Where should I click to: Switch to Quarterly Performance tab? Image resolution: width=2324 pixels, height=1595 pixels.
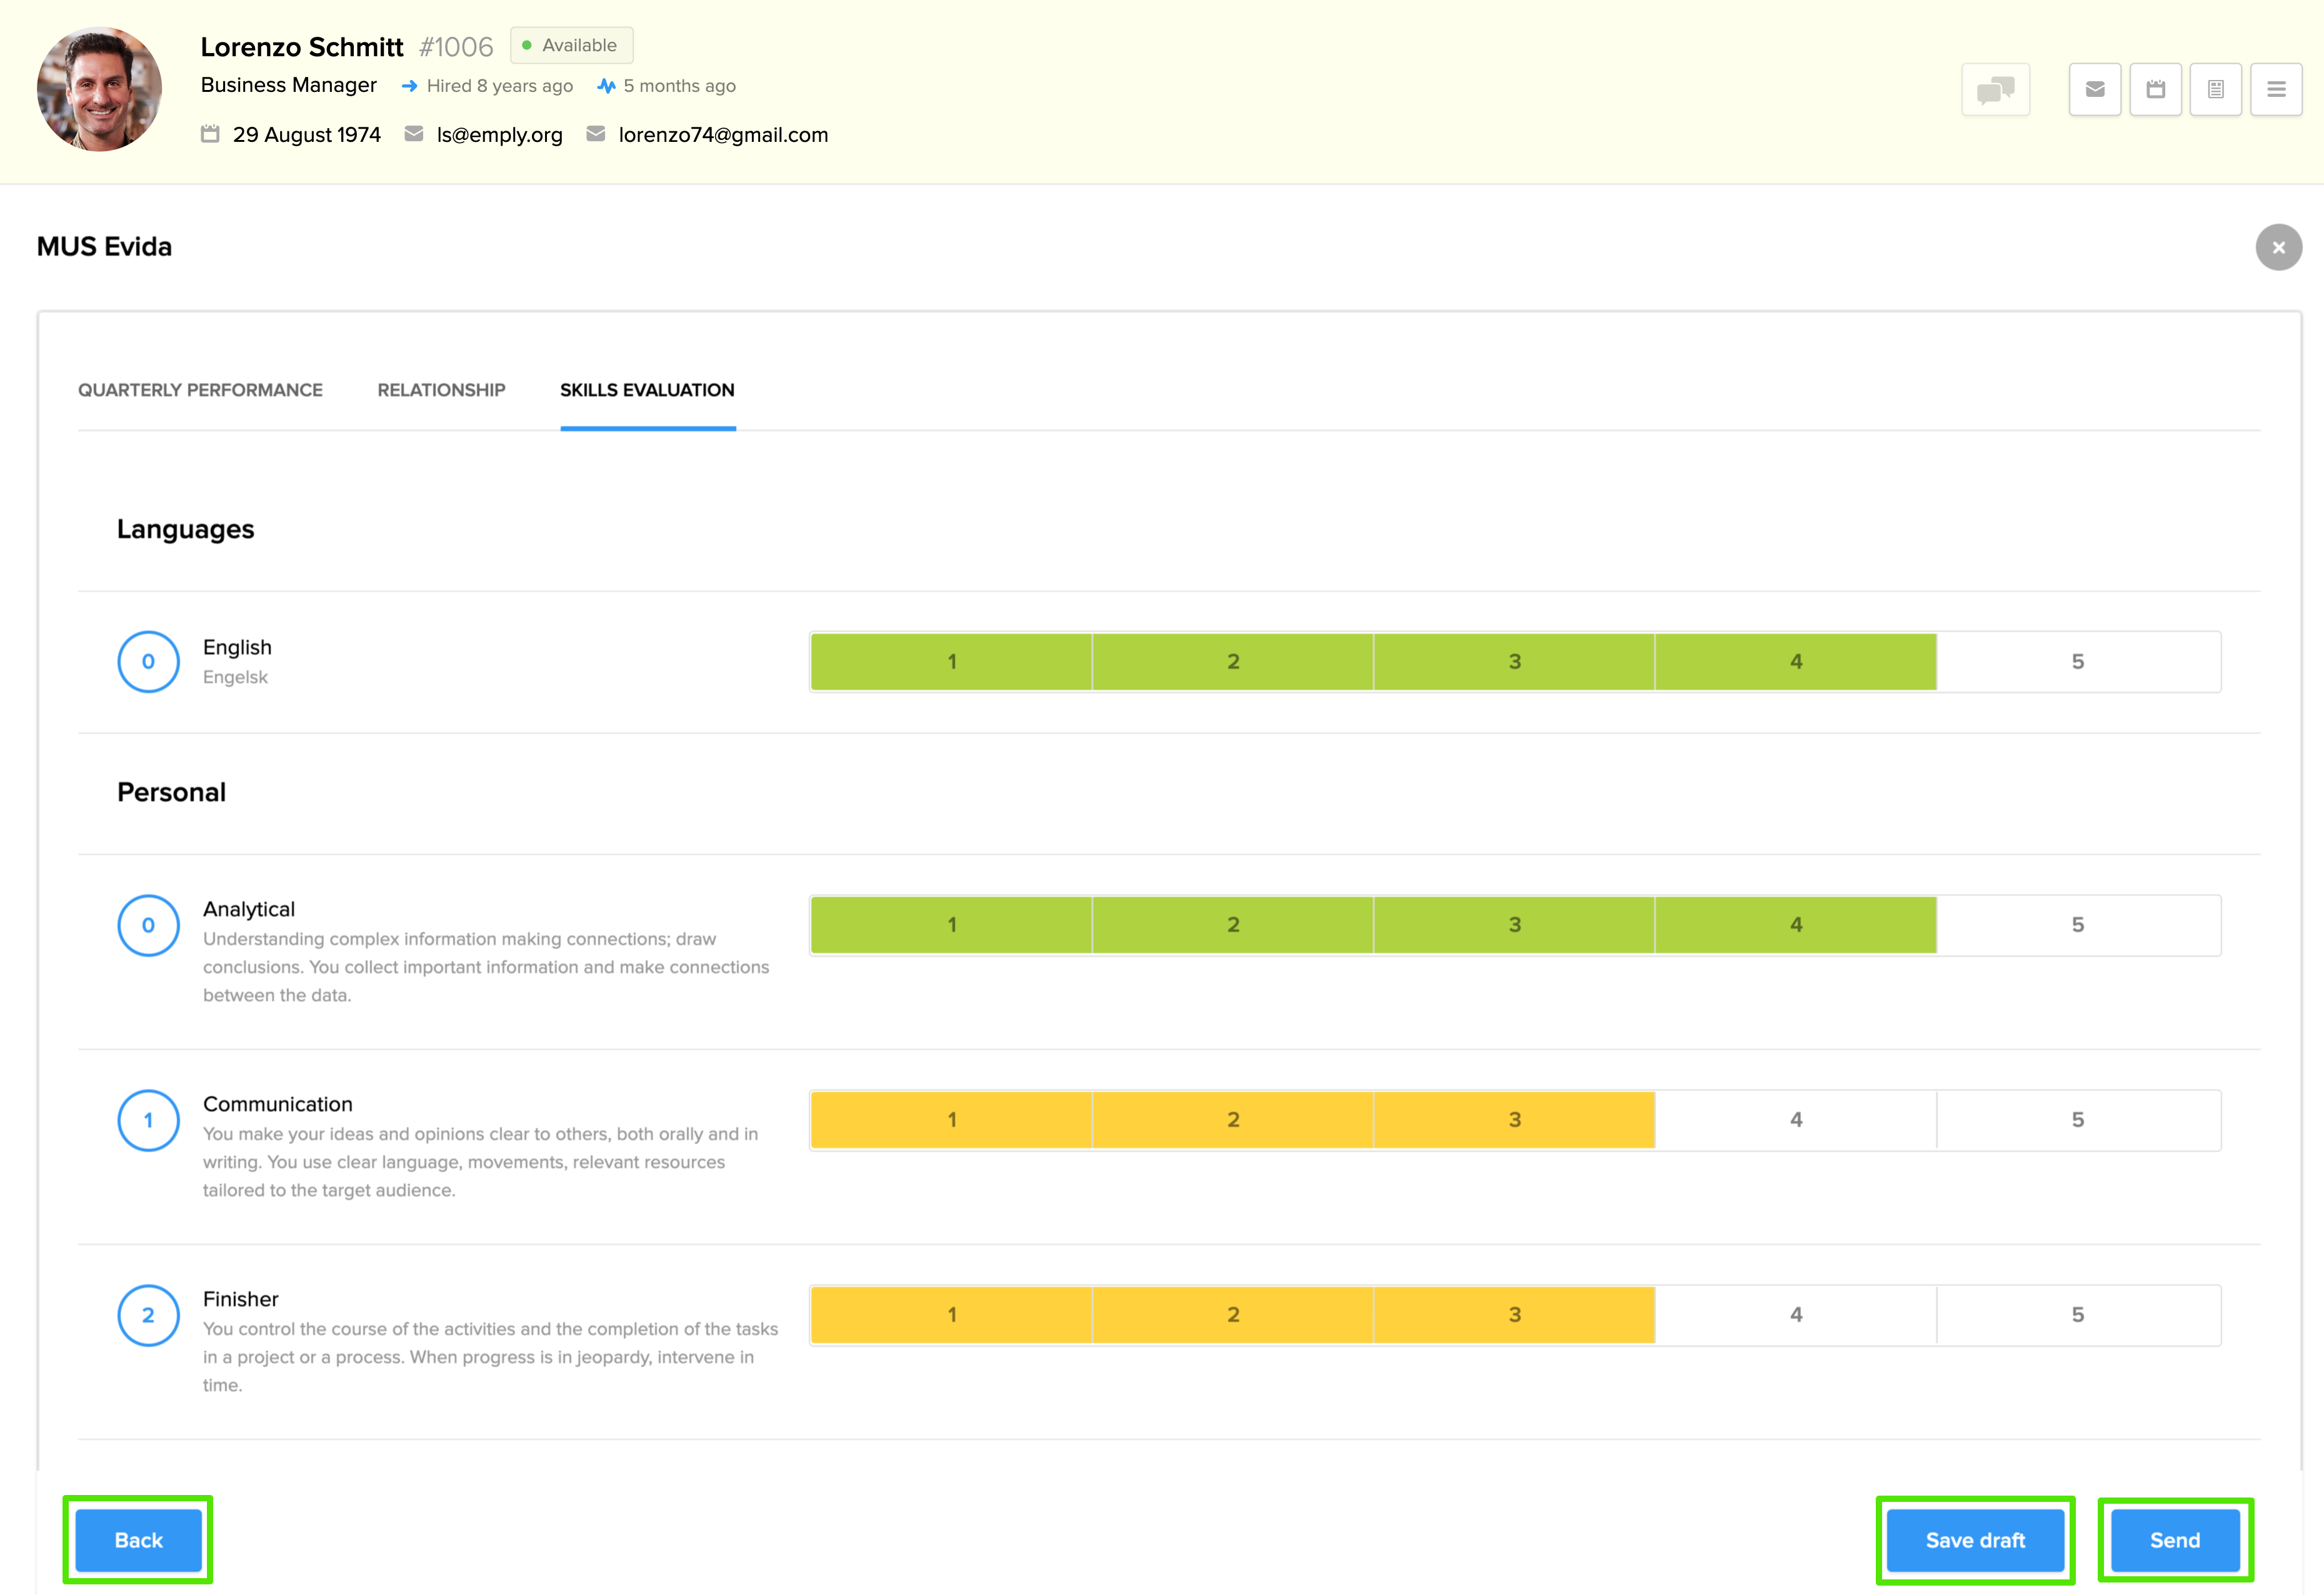tap(200, 390)
